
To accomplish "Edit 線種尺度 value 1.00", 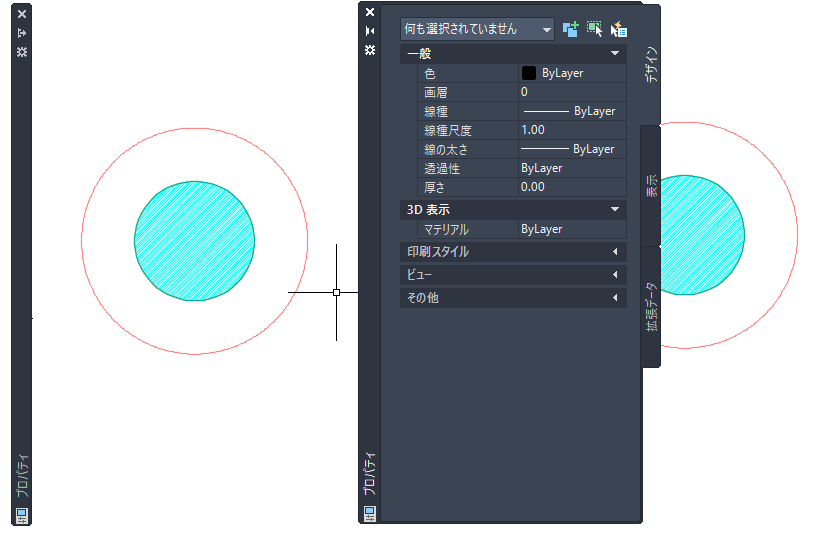I will 572,130.
